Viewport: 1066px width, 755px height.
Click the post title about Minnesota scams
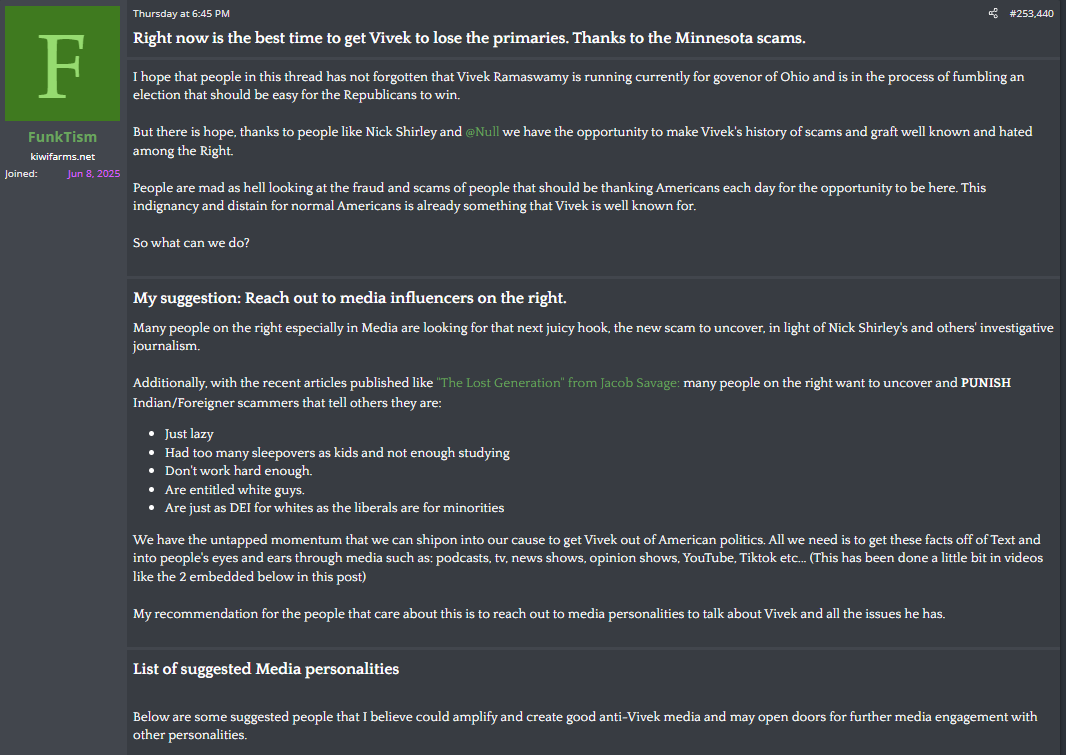pos(469,38)
